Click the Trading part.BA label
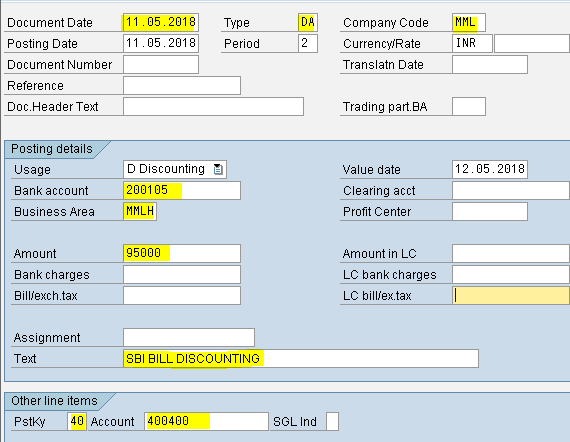 pos(385,107)
